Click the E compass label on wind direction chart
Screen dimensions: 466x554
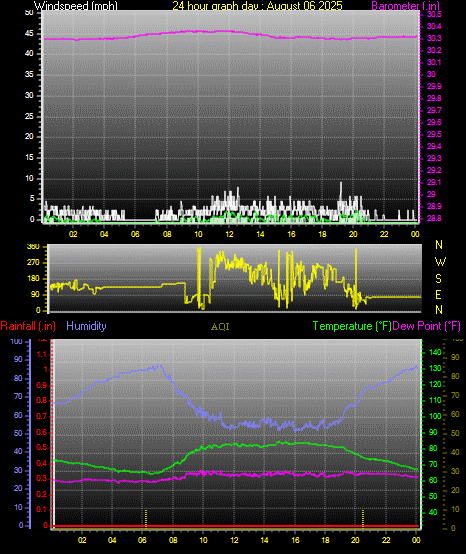(438, 295)
